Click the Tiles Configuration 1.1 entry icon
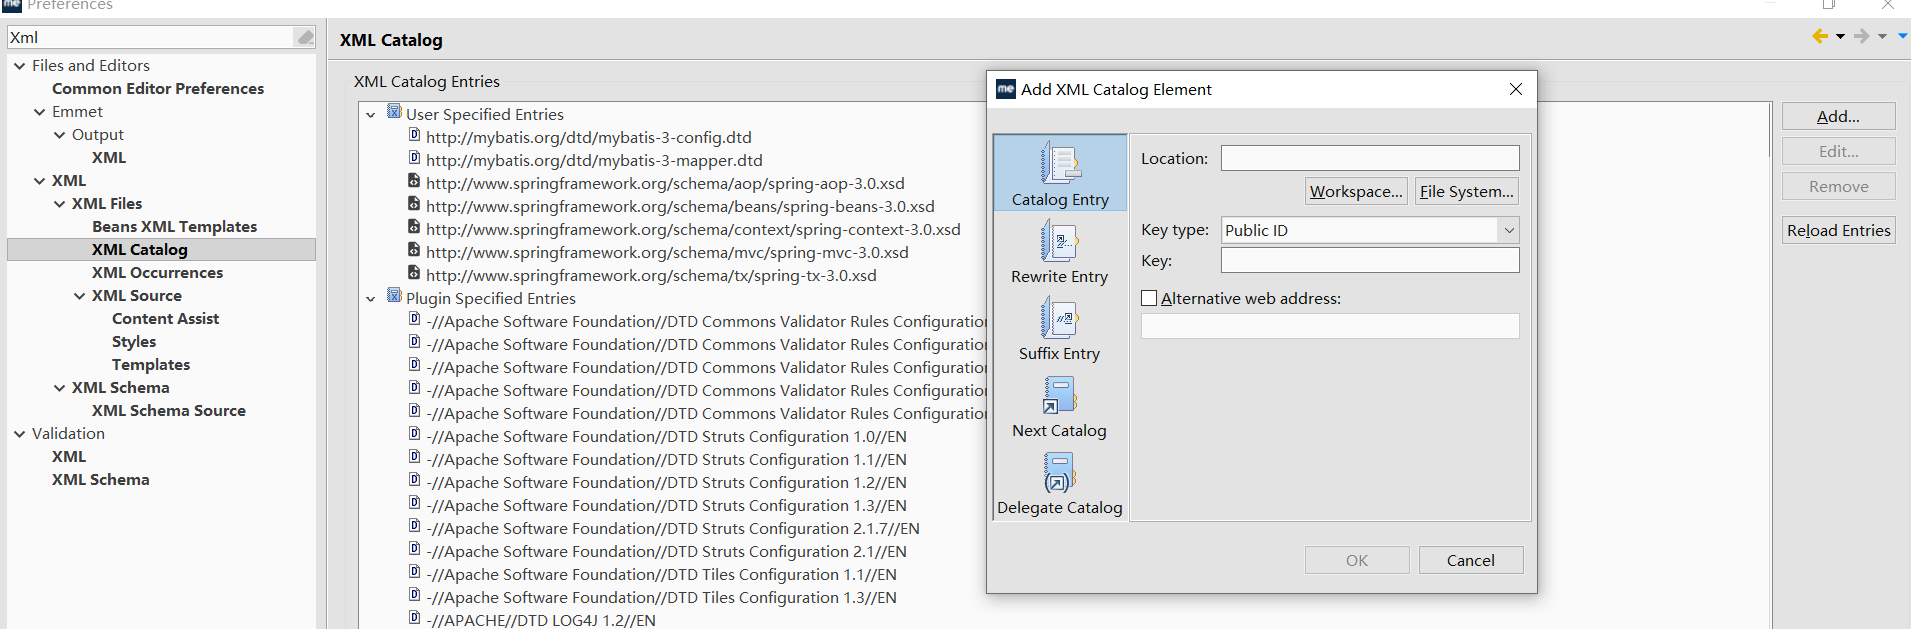The height and width of the screenshot is (629, 1911). pos(414,572)
